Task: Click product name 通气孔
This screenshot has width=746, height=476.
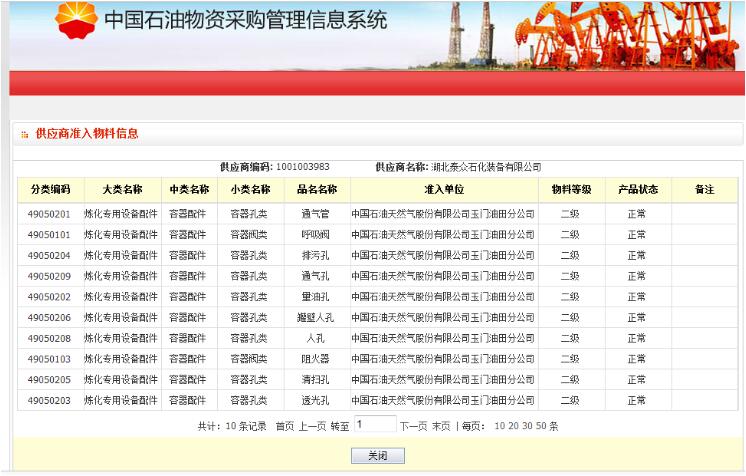Action: tap(315, 276)
